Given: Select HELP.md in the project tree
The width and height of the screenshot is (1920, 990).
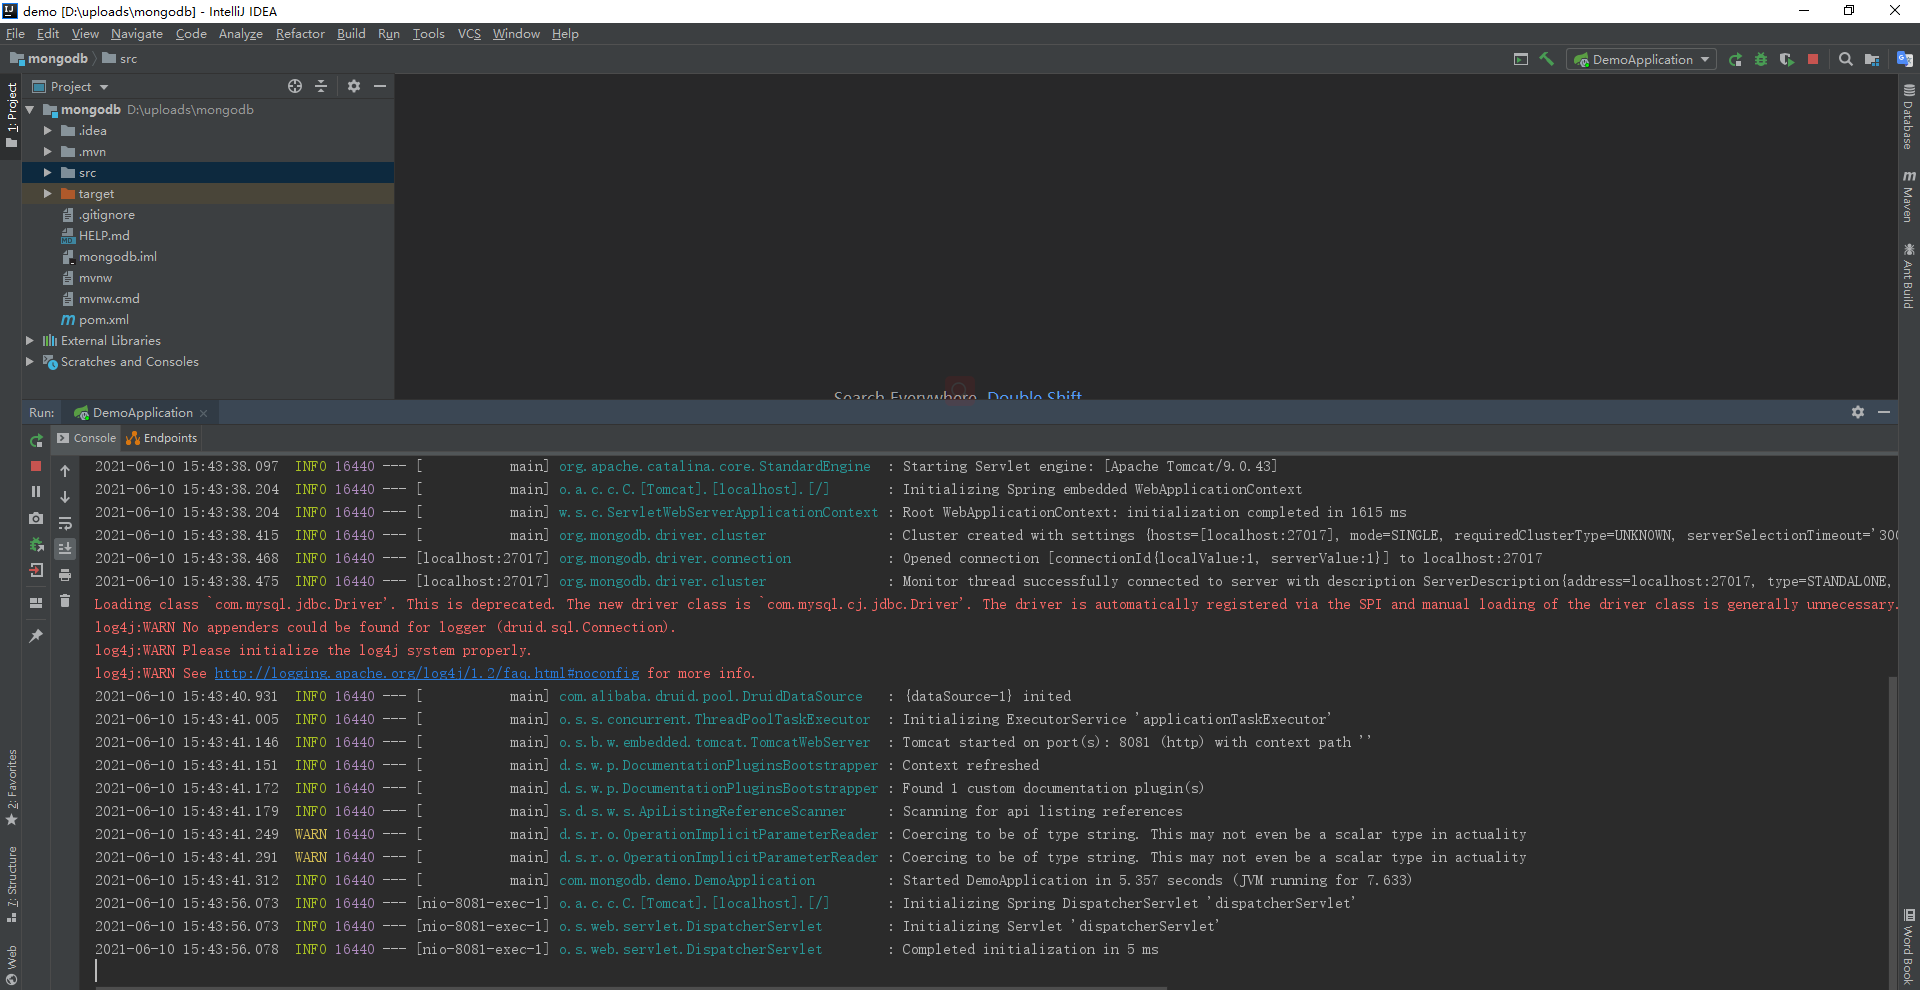Looking at the screenshot, I should click(x=104, y=236).
